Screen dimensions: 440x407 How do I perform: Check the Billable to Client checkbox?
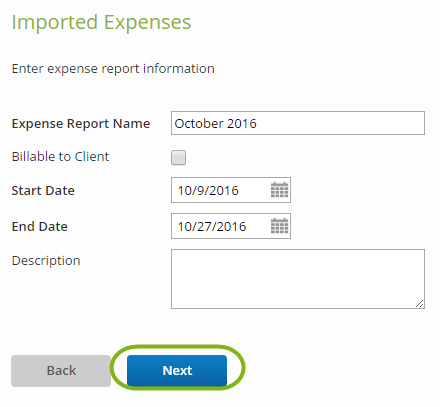click(178, 157)
